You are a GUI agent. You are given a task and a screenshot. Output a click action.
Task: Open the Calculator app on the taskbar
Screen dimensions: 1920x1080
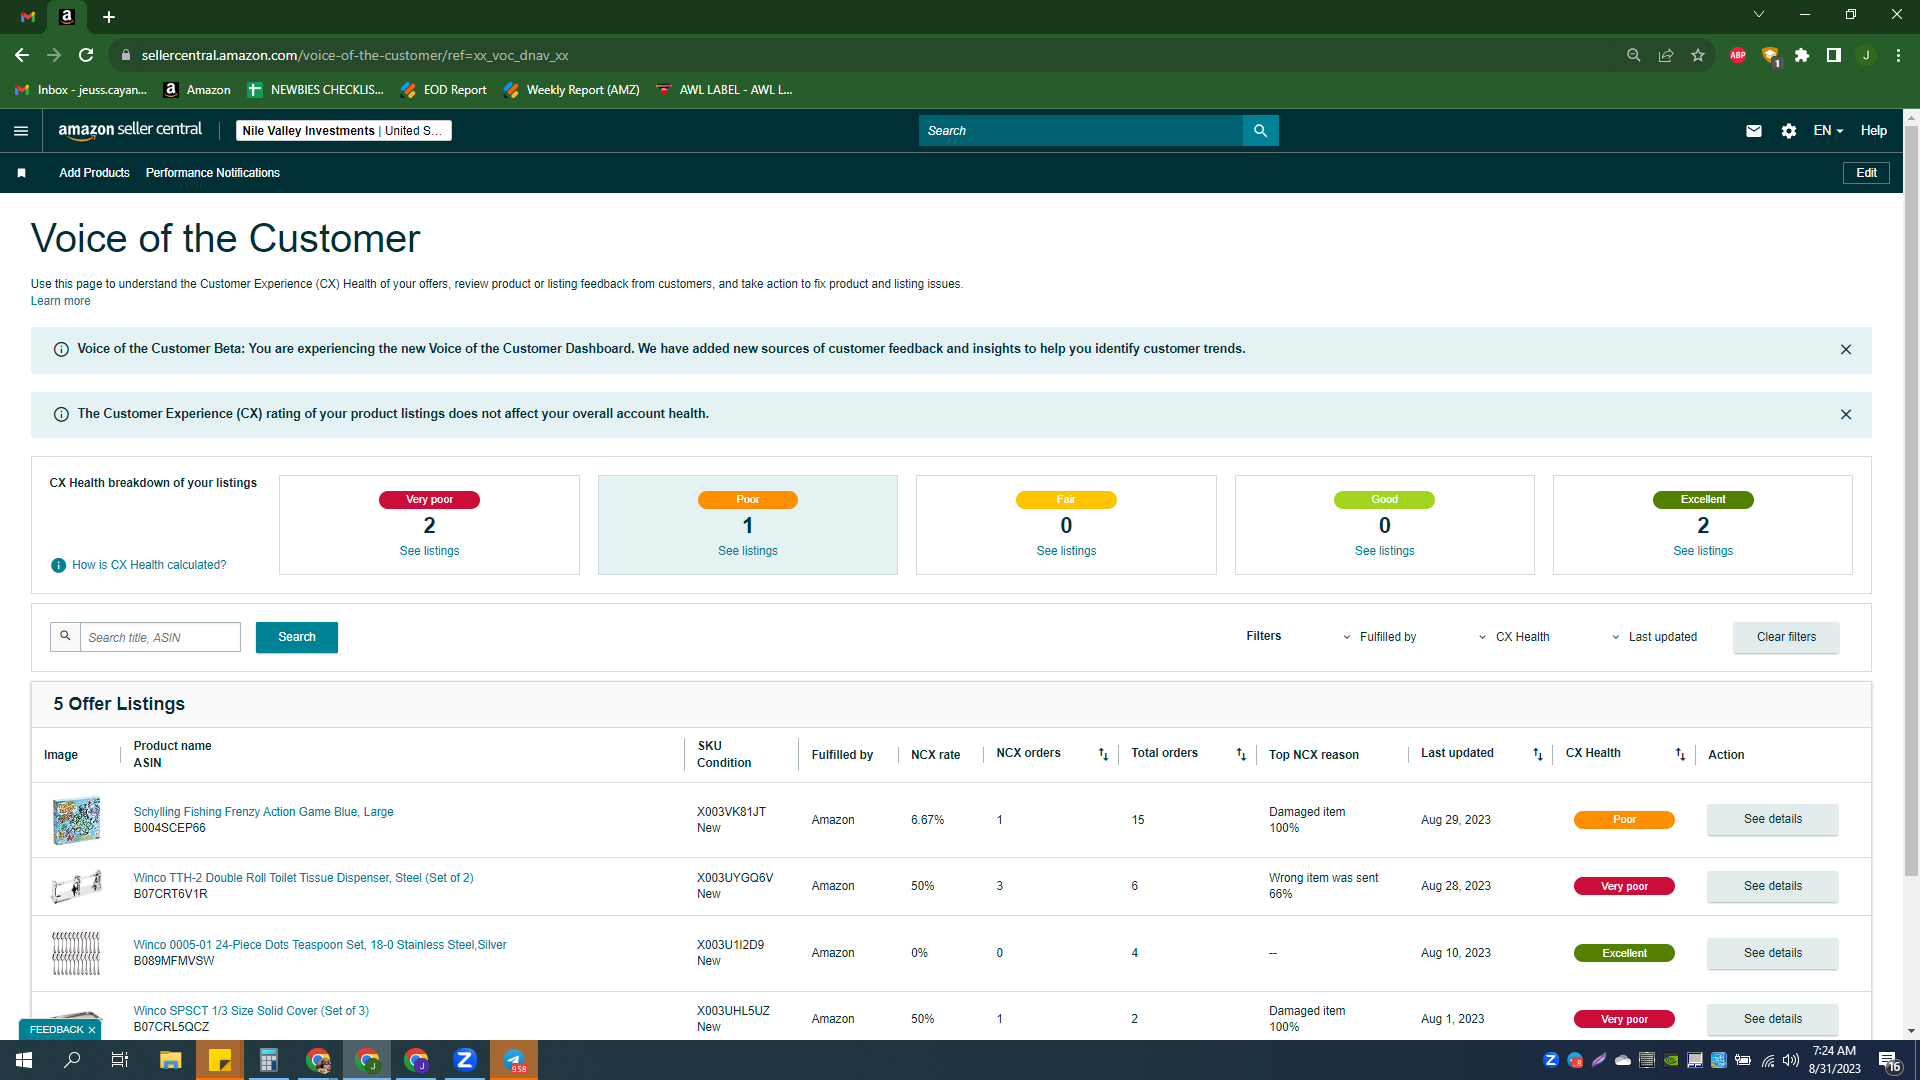(269, 1060)
